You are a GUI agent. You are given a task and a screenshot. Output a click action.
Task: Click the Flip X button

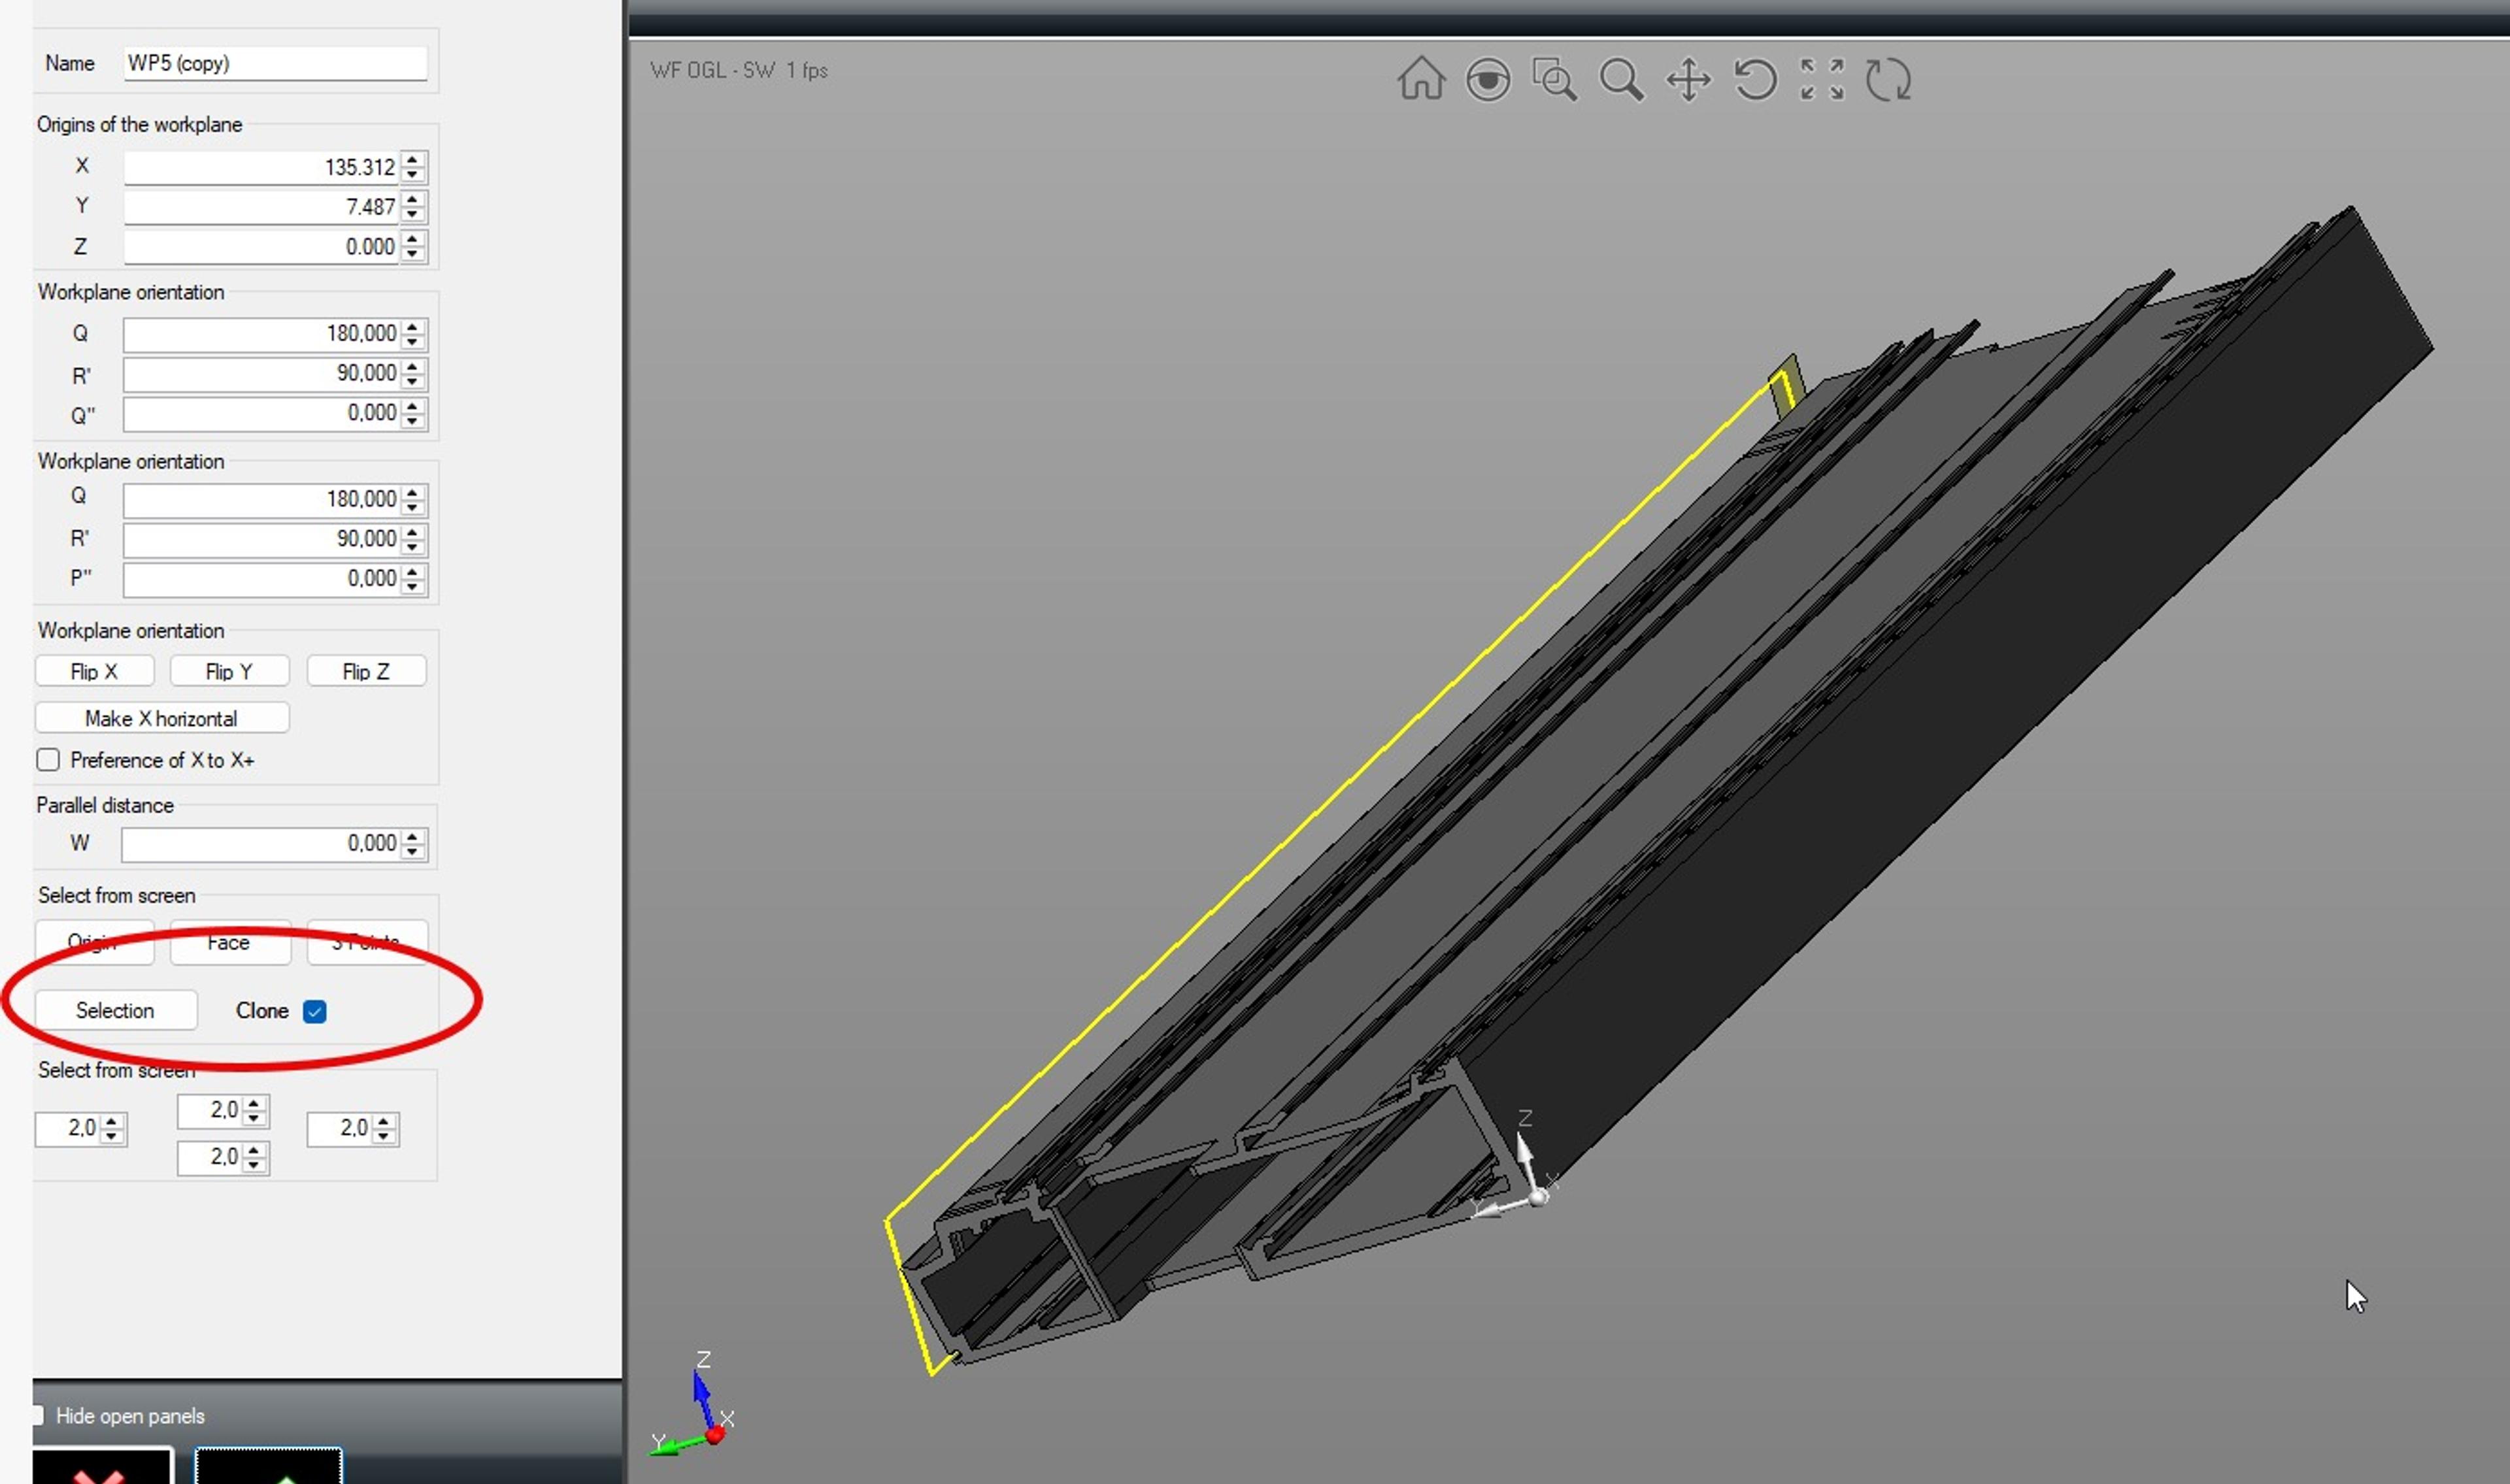pos(94,672)
